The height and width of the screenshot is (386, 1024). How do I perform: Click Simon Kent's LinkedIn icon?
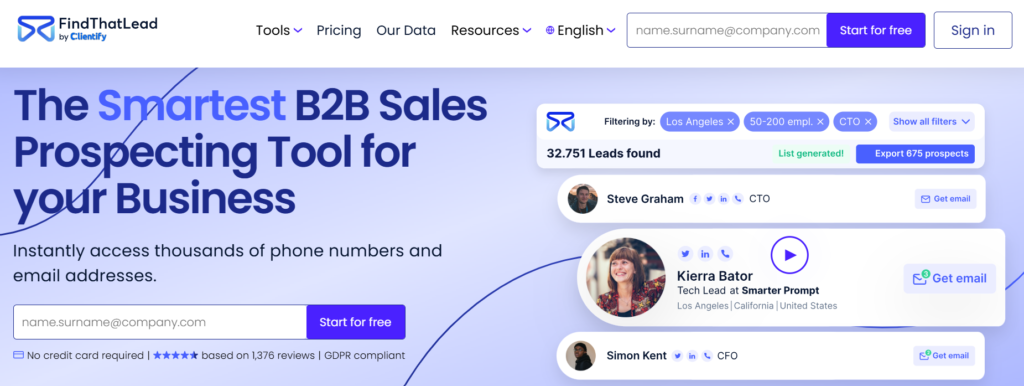click(x=692, y=356)
